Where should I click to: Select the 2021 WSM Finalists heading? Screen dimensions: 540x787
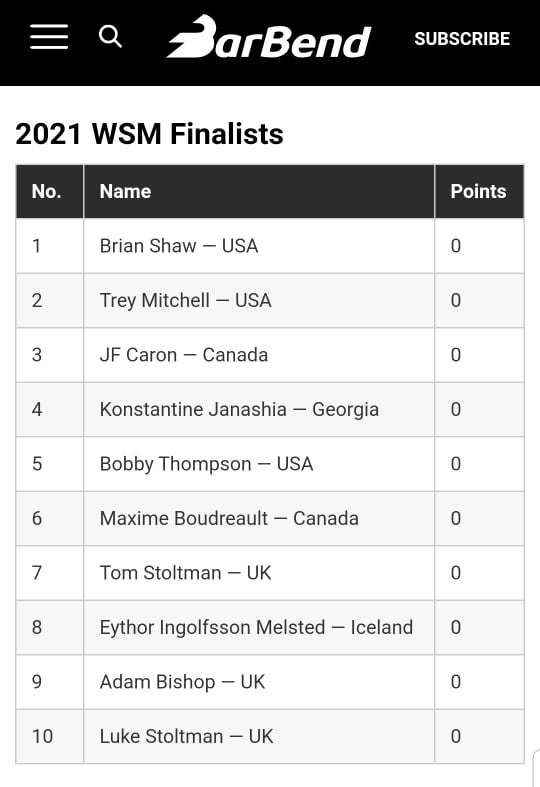pyautogui.click(x=149, y=134)
